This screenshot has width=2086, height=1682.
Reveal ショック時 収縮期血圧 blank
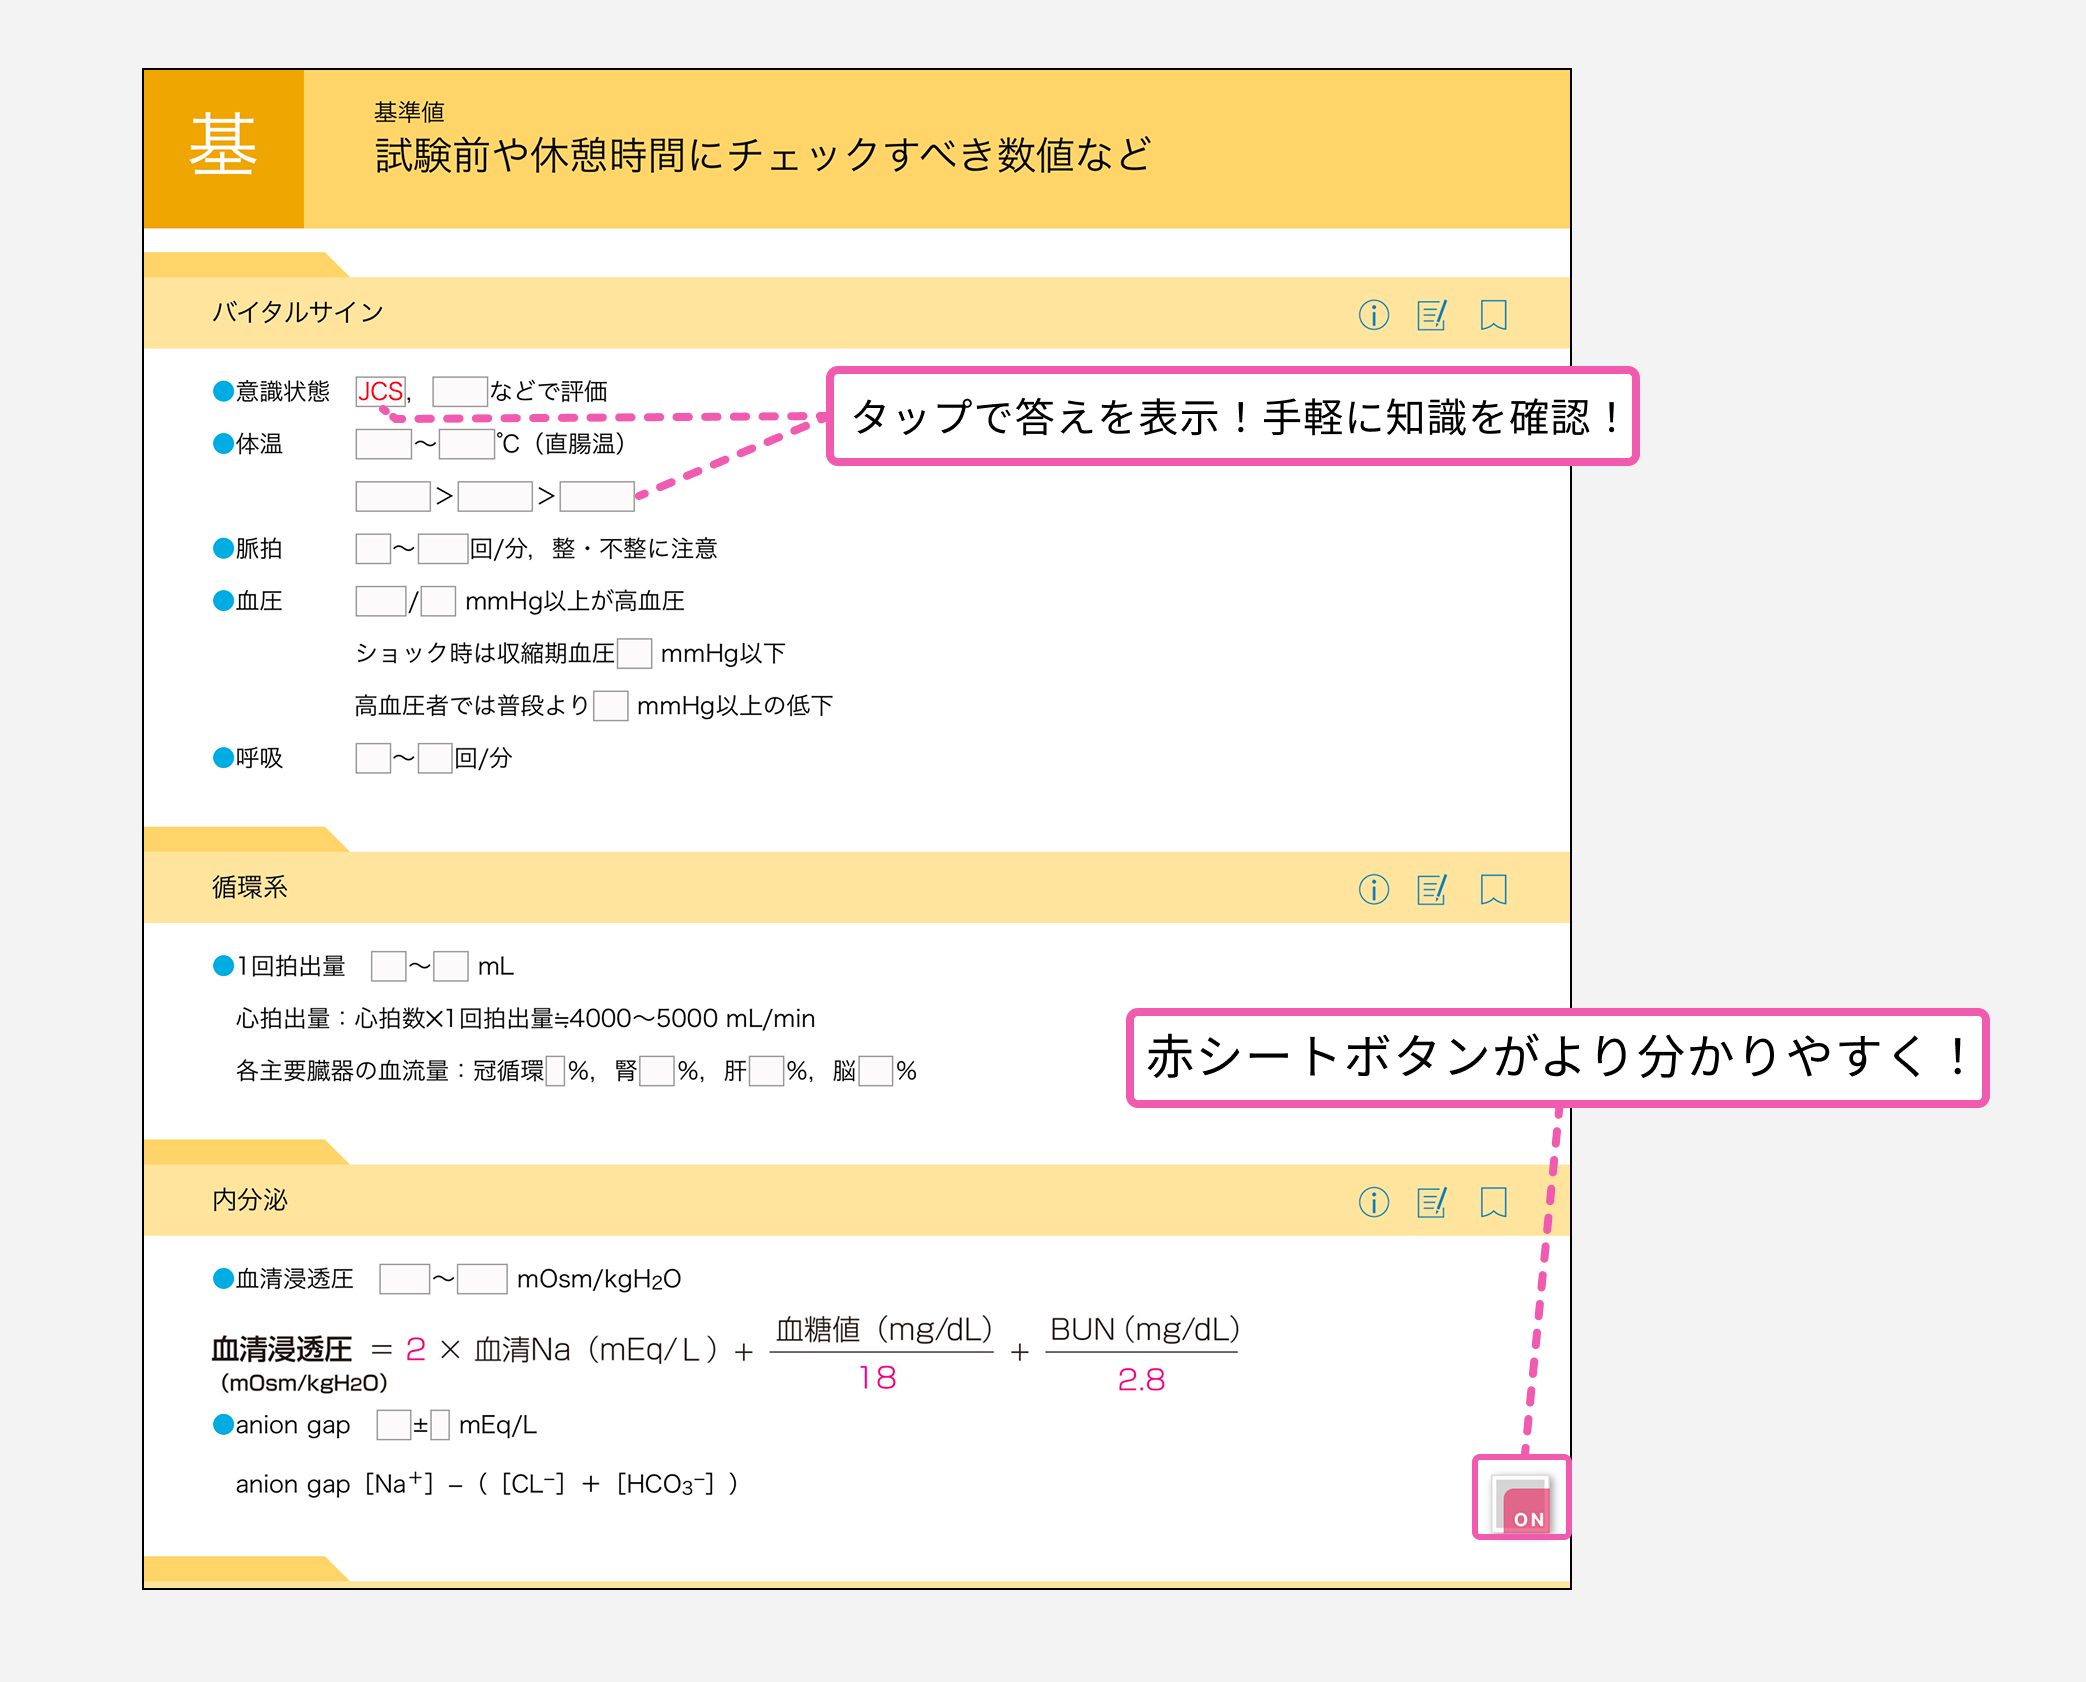click(x=634, y=654)
